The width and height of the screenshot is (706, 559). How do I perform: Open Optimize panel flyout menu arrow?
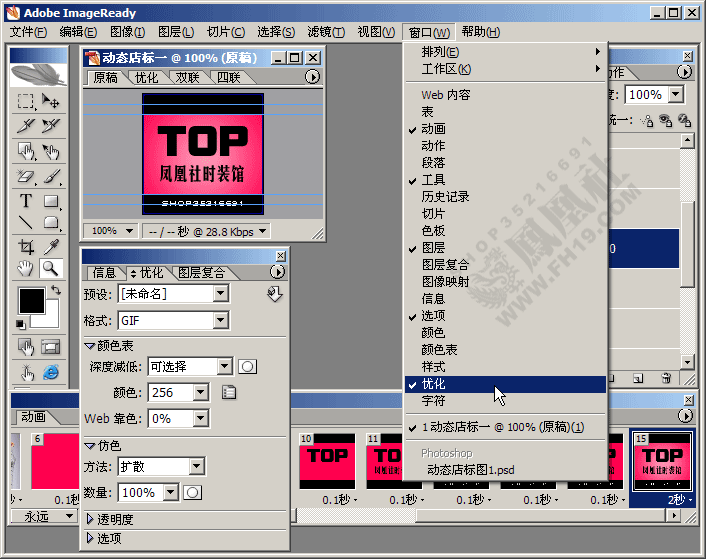pos(277,272)
